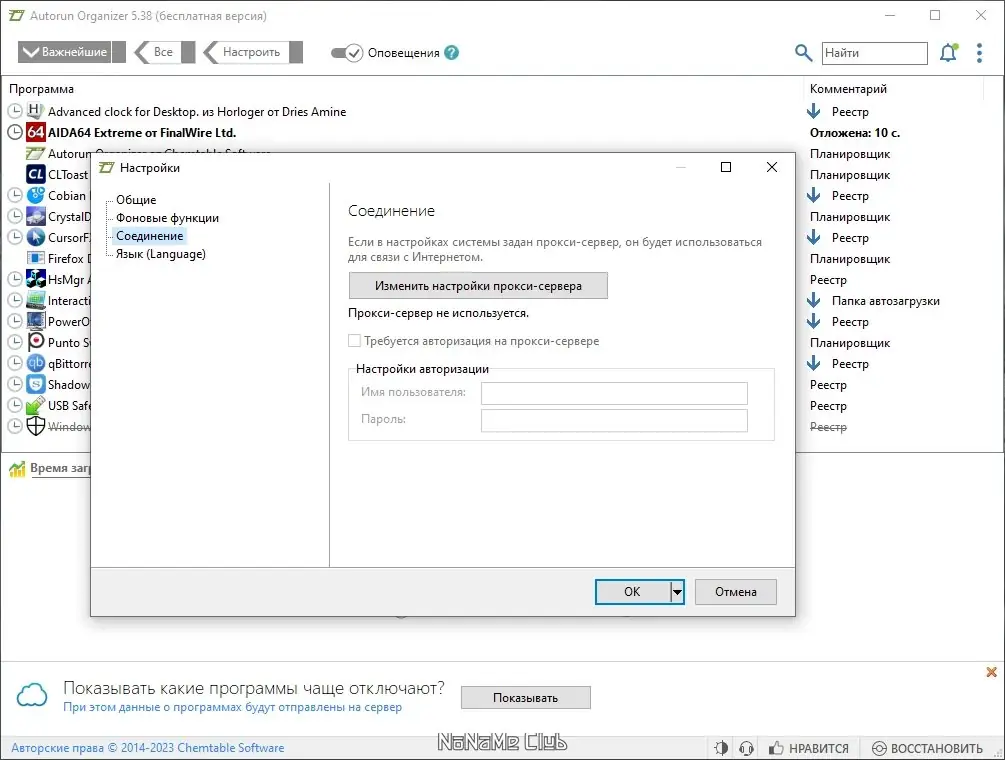
Task: Click the Отложена: 10 с. comment
Action: (855, 133)
